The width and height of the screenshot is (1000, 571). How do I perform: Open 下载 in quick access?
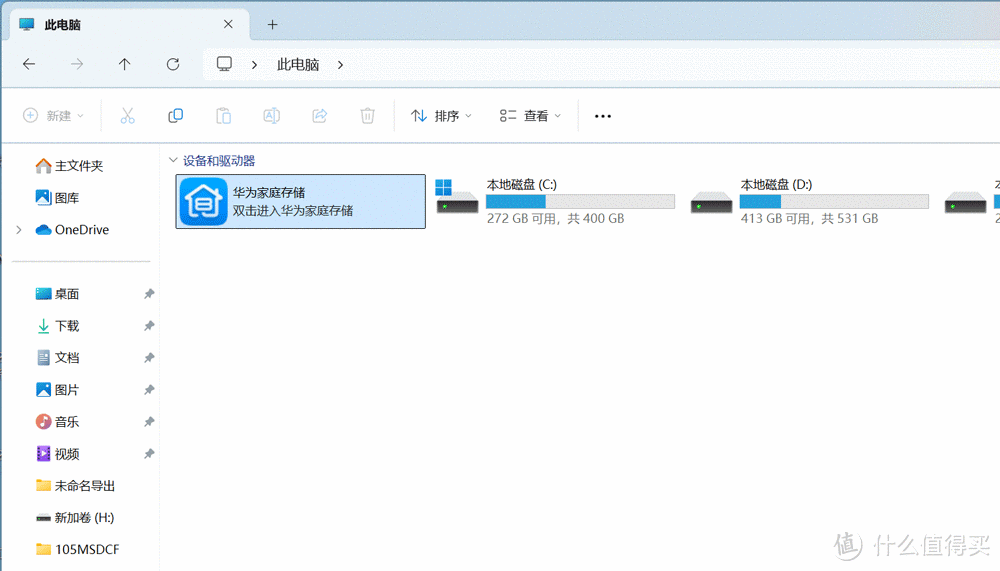pyautogui.click(x=57, y=325)
